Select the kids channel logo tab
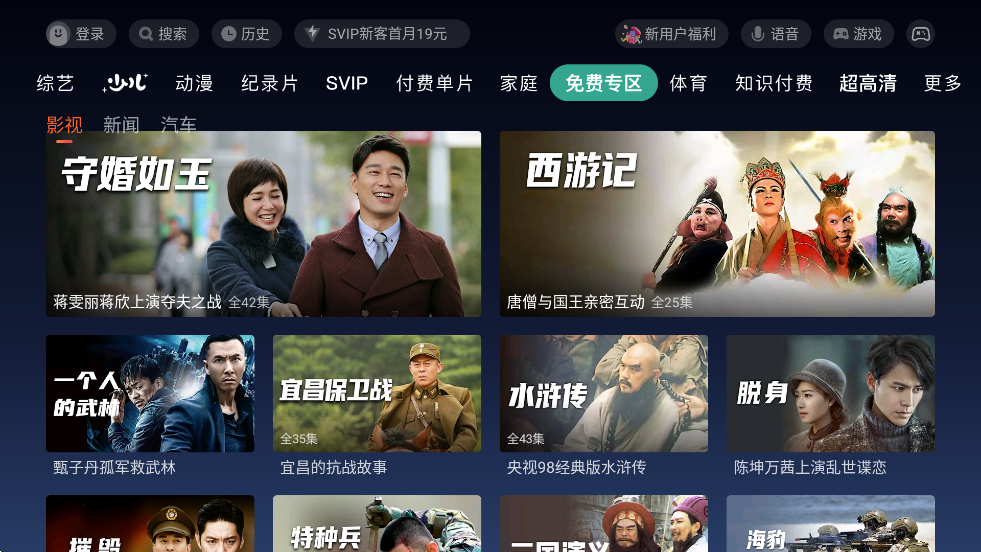981x552 pixels. click(125, 83)
